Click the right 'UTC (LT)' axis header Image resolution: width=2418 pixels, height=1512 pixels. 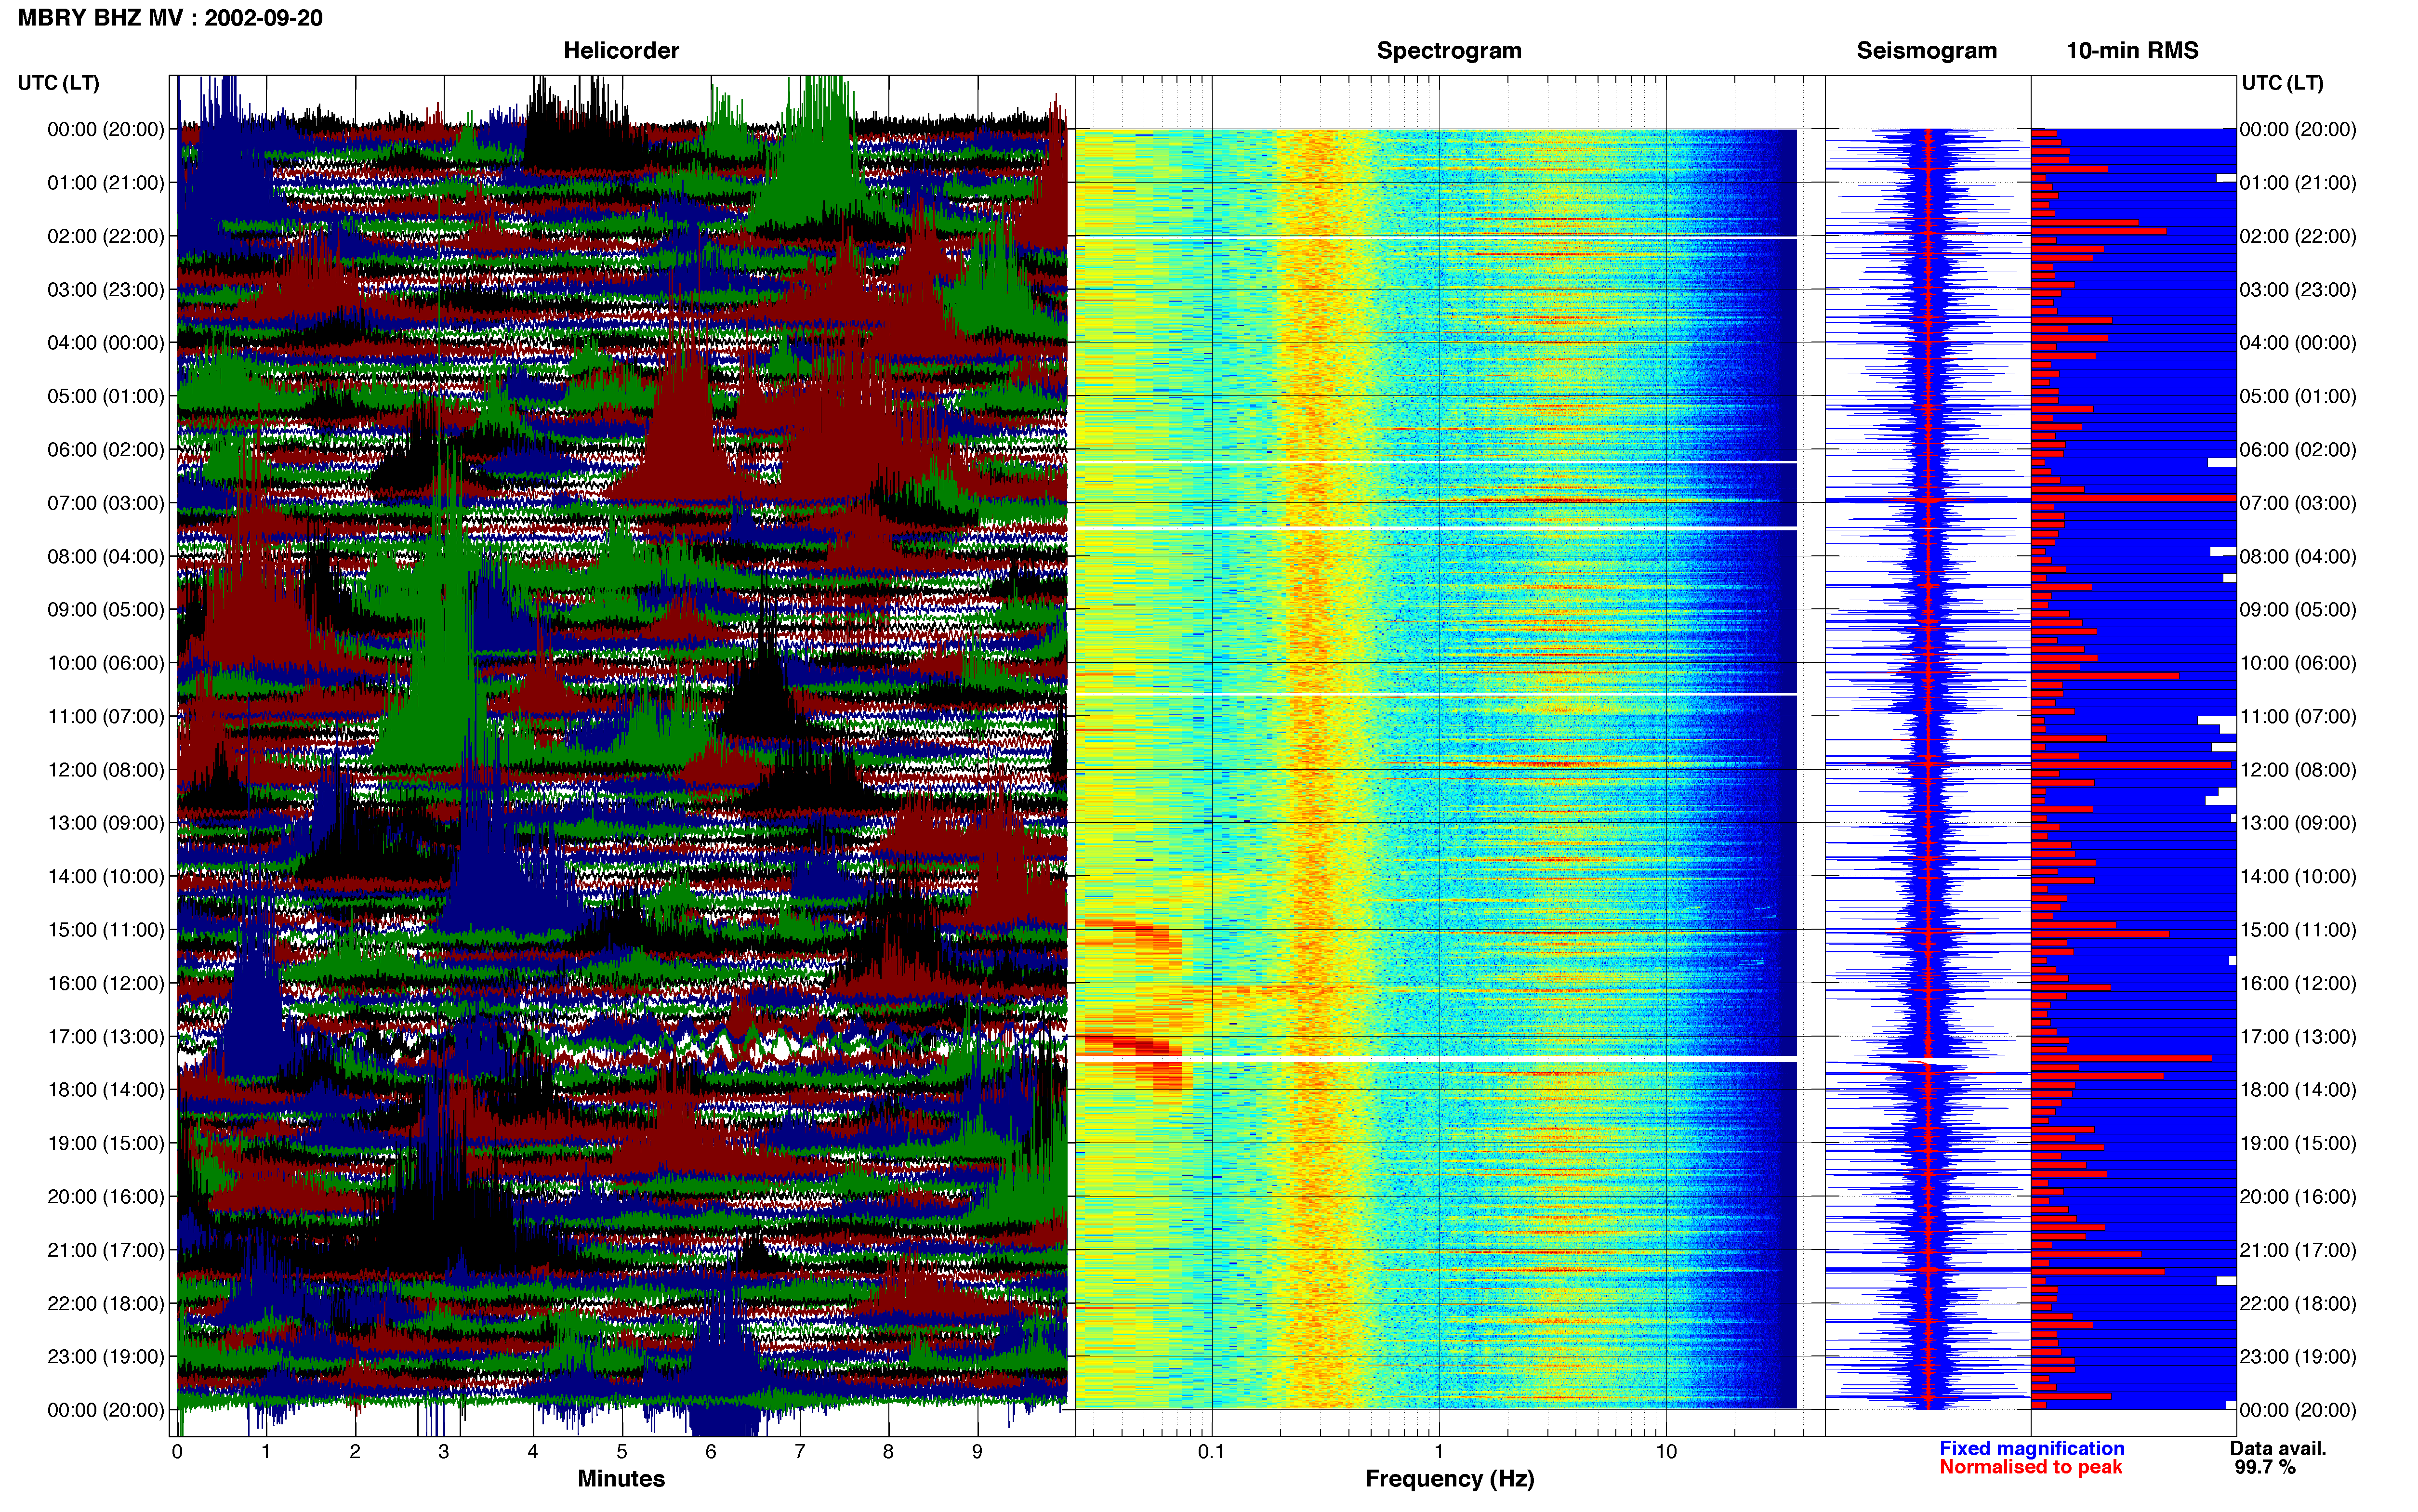(2282, 83)
